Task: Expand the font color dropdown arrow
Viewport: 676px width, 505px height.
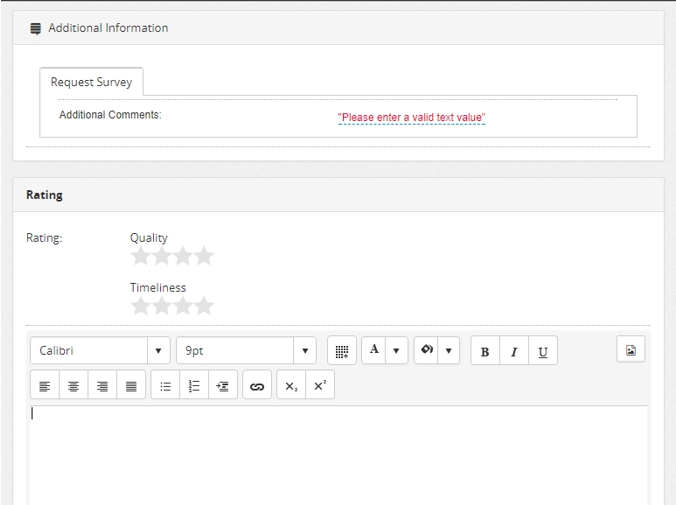Action: 396,351
